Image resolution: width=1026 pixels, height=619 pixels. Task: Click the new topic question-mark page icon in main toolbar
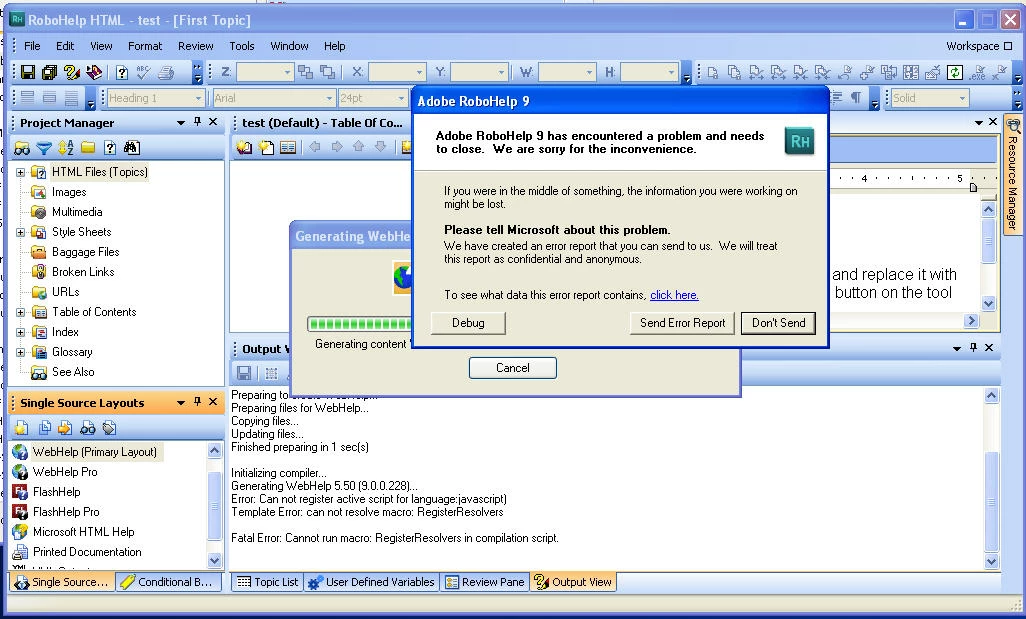point(122,72)
